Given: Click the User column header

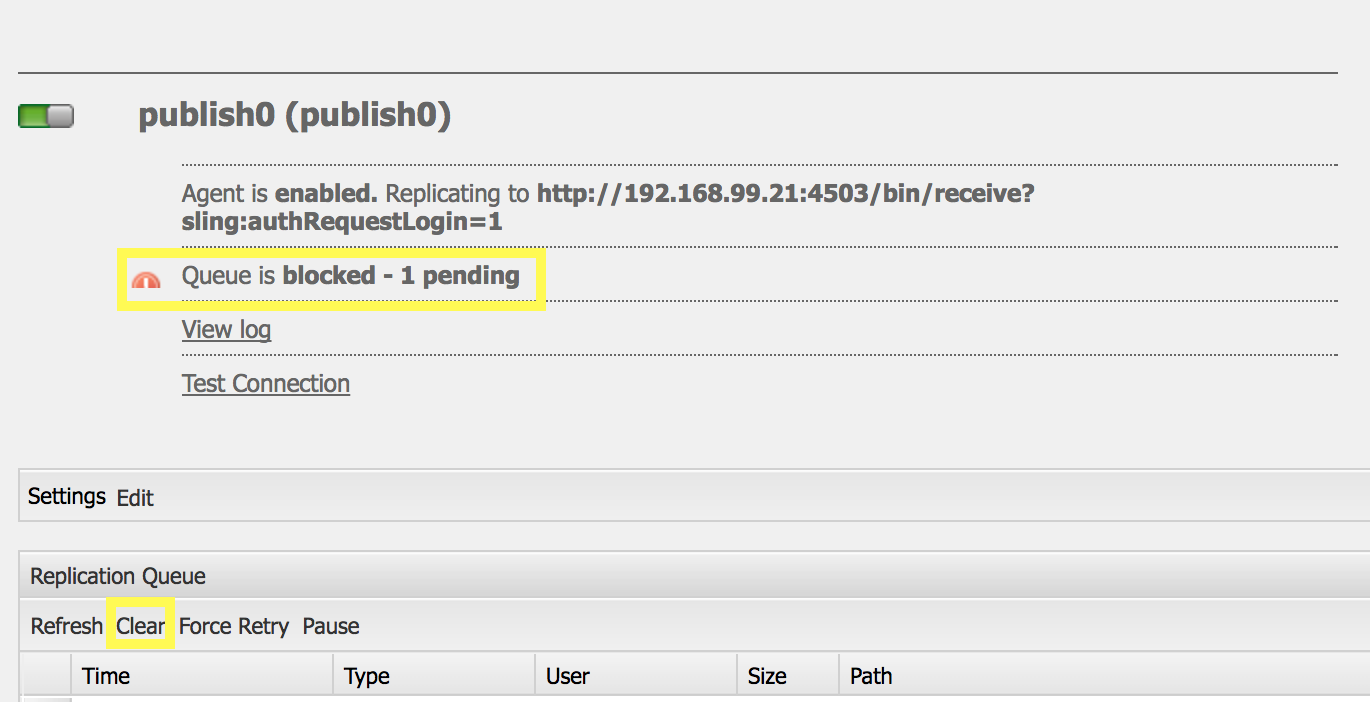Looking at the screenshot, I should coord(566,676).
